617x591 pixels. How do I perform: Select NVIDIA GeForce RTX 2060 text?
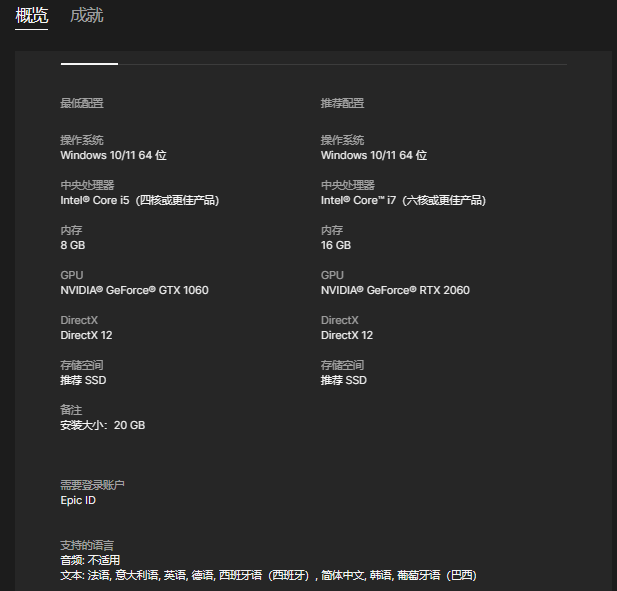(395, 290)
